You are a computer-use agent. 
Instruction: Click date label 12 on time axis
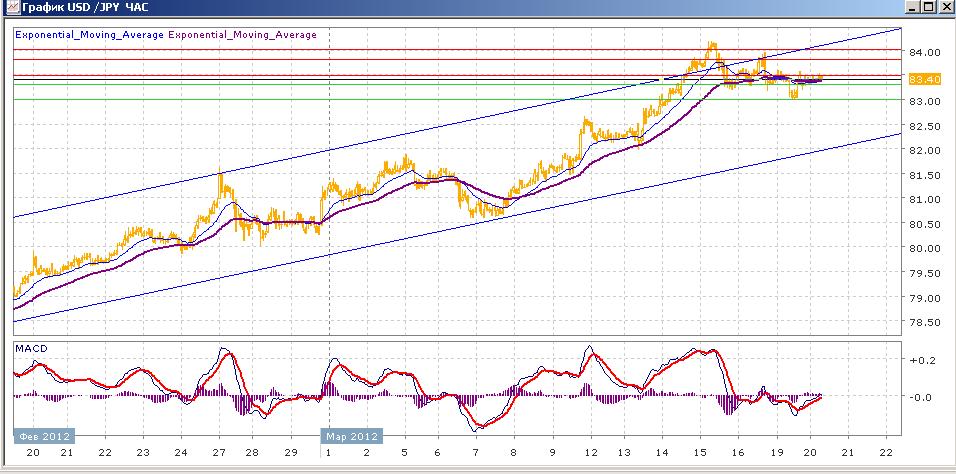590,453
